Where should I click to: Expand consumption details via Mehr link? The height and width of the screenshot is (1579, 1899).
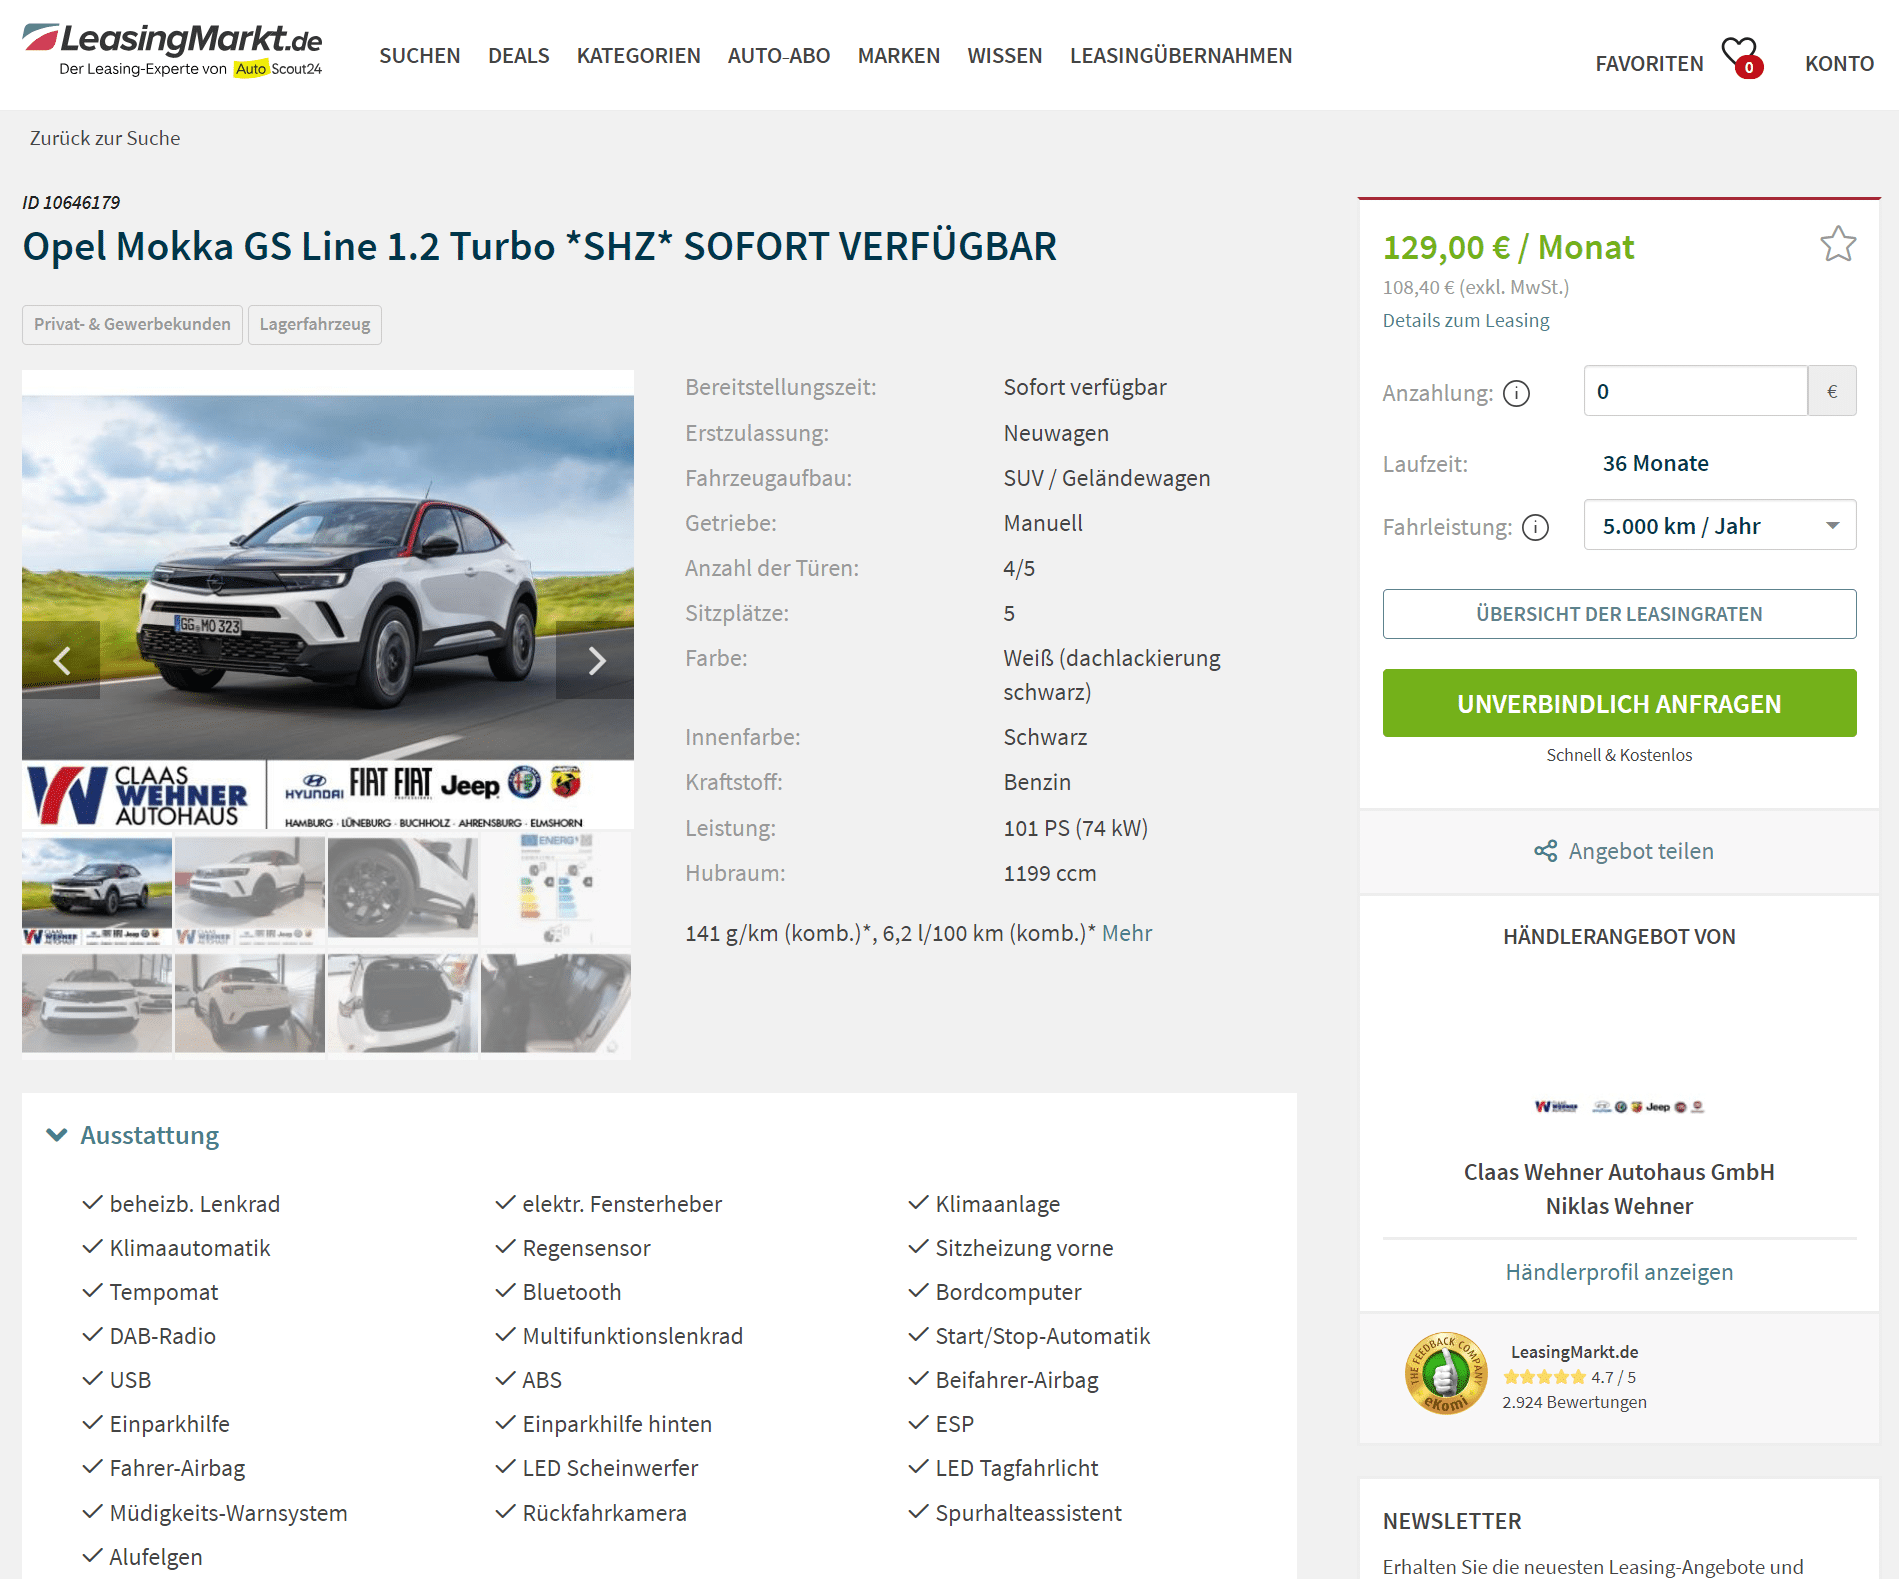[1127, 933]
